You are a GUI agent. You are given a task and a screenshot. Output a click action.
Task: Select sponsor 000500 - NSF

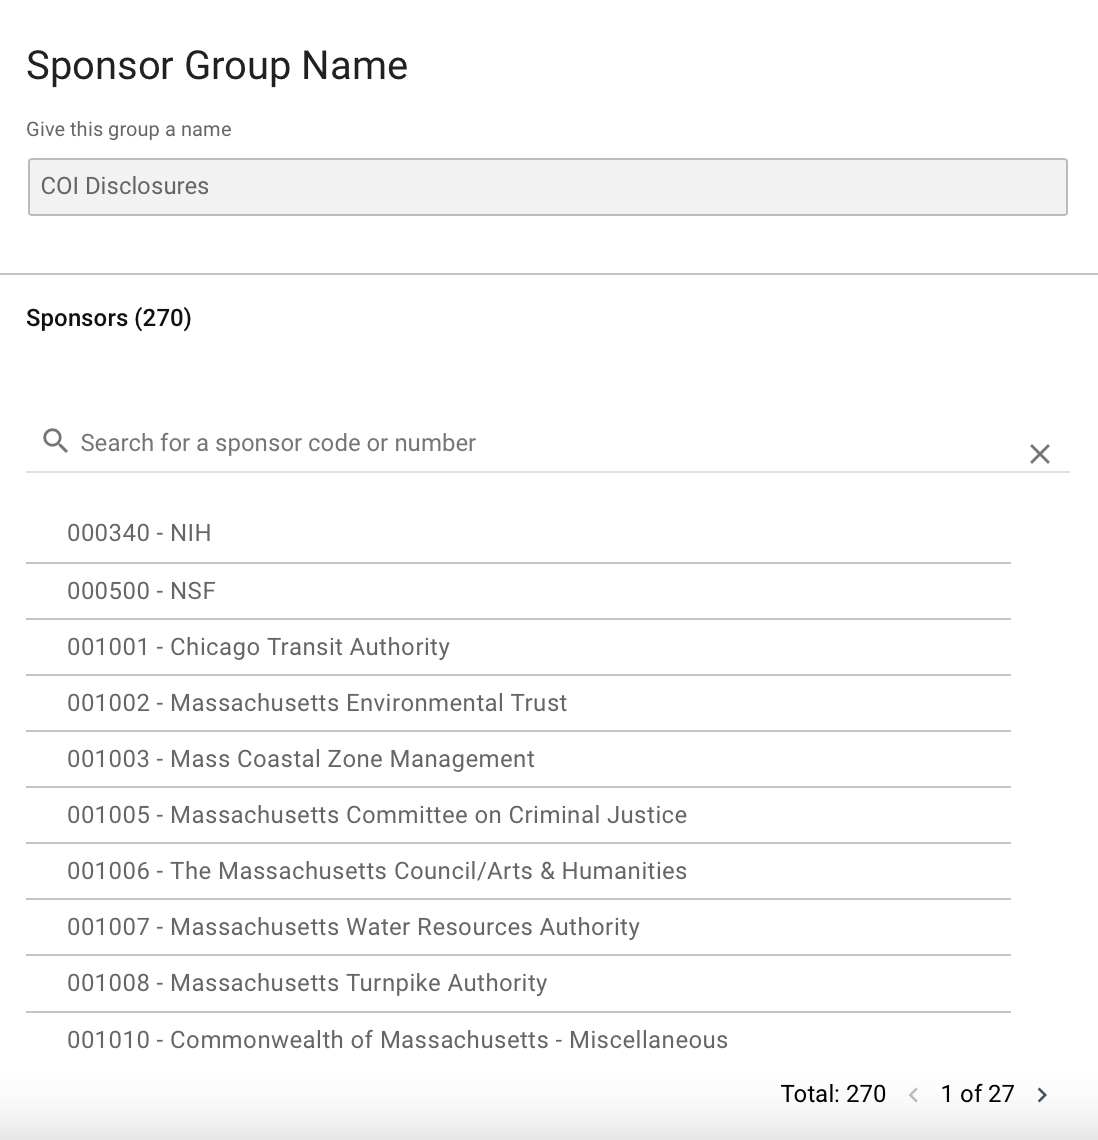[x=141, y=591]
